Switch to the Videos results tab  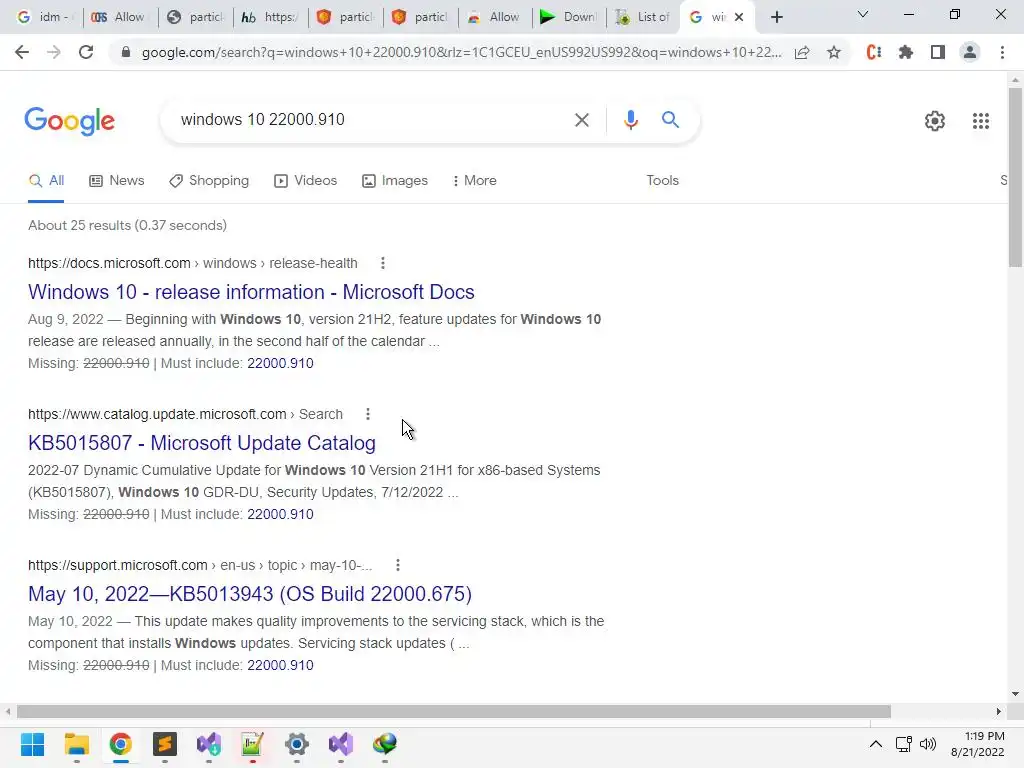pos(306,181)
